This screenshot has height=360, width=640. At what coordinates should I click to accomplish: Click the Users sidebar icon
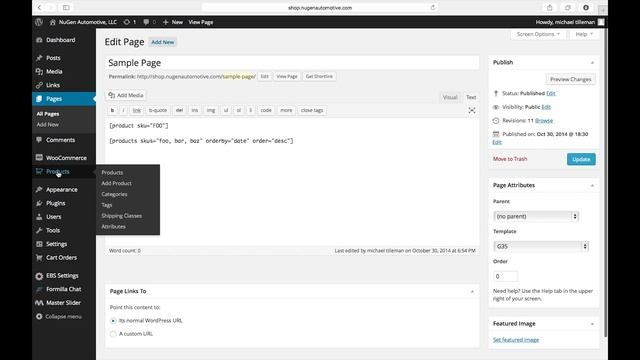coord(39,217)
